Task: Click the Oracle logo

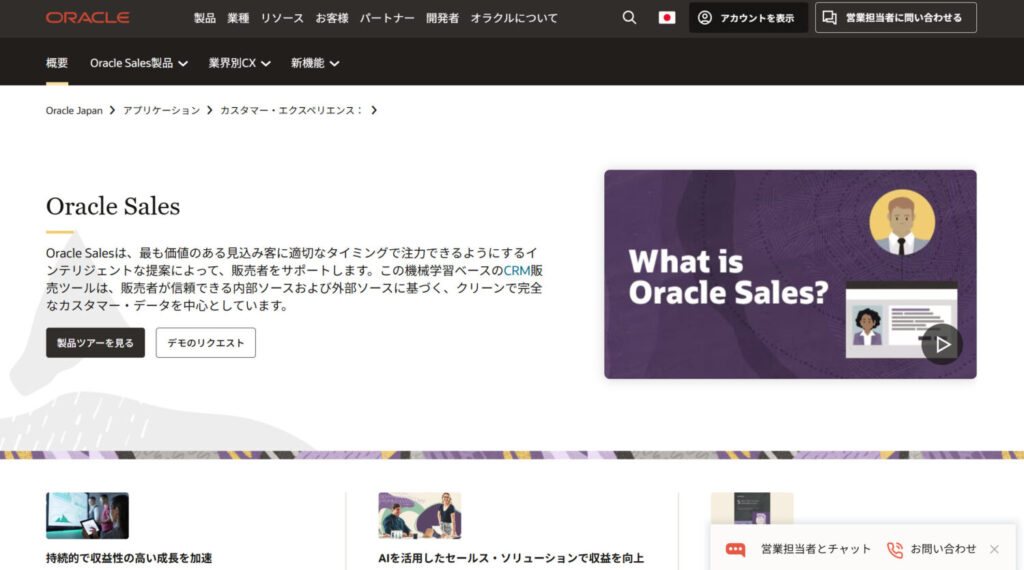Action: [88, 18]
